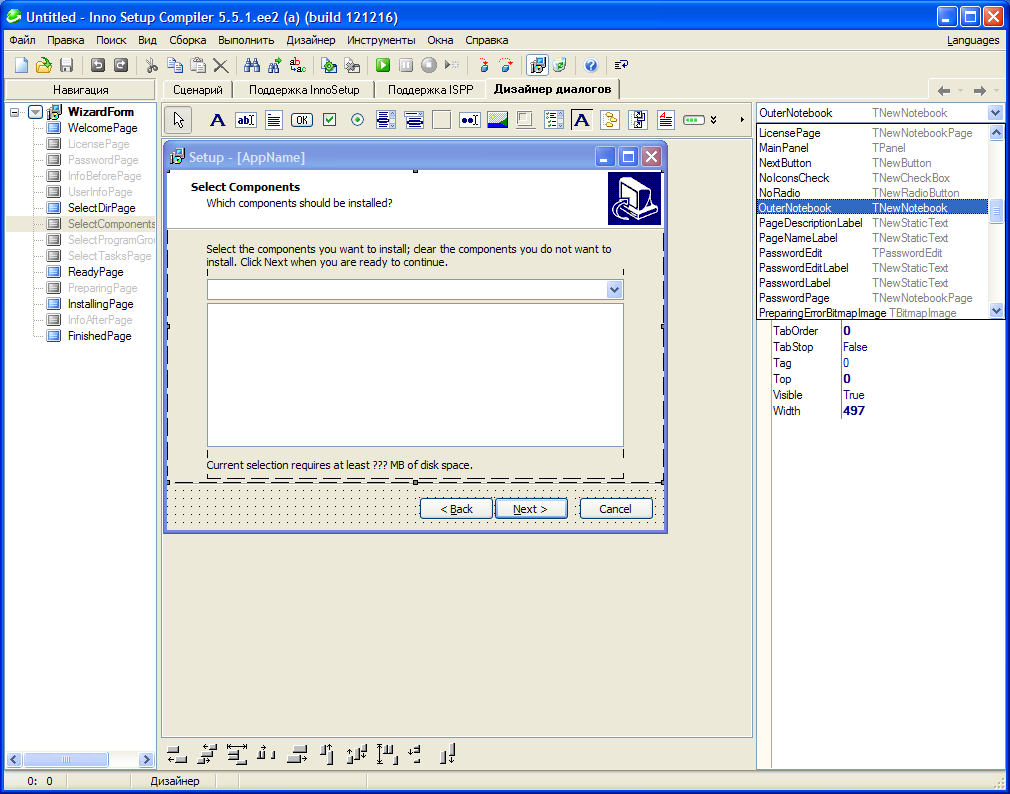Click the Next > button in the wizard
This screenshot has height=794, width=1010.
pos(531,509)
